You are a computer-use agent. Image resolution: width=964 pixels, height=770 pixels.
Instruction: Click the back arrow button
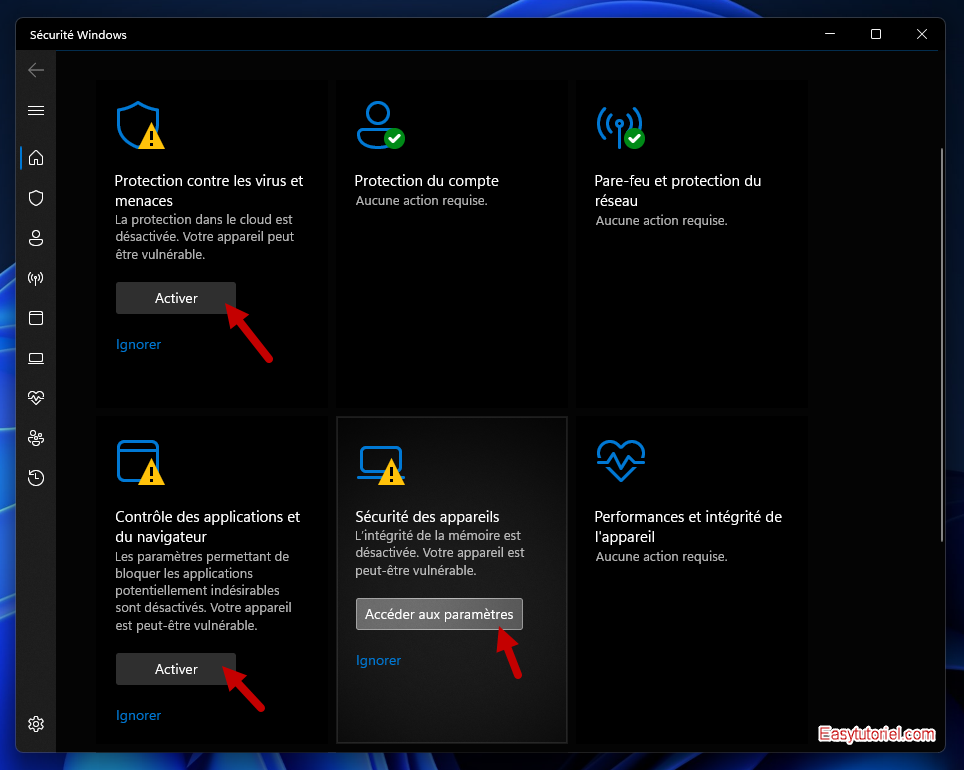36,70
